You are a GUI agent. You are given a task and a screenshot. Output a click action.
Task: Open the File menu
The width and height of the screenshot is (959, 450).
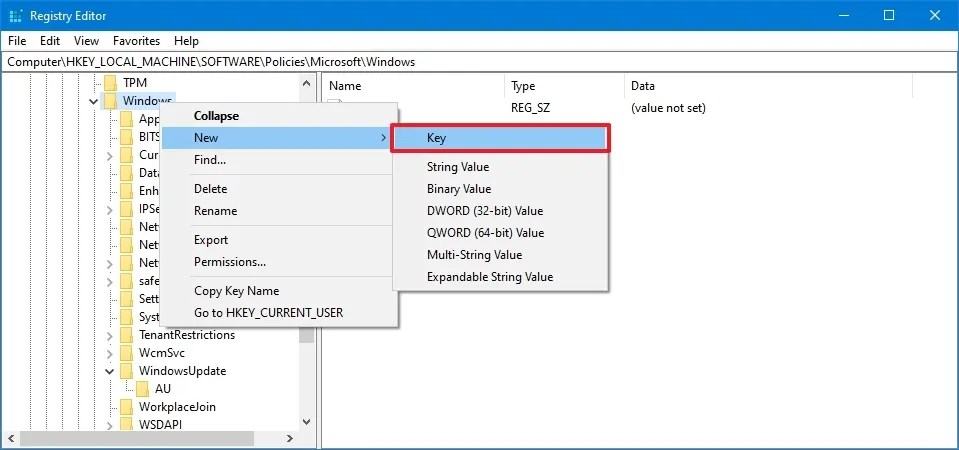pos(17,41)
